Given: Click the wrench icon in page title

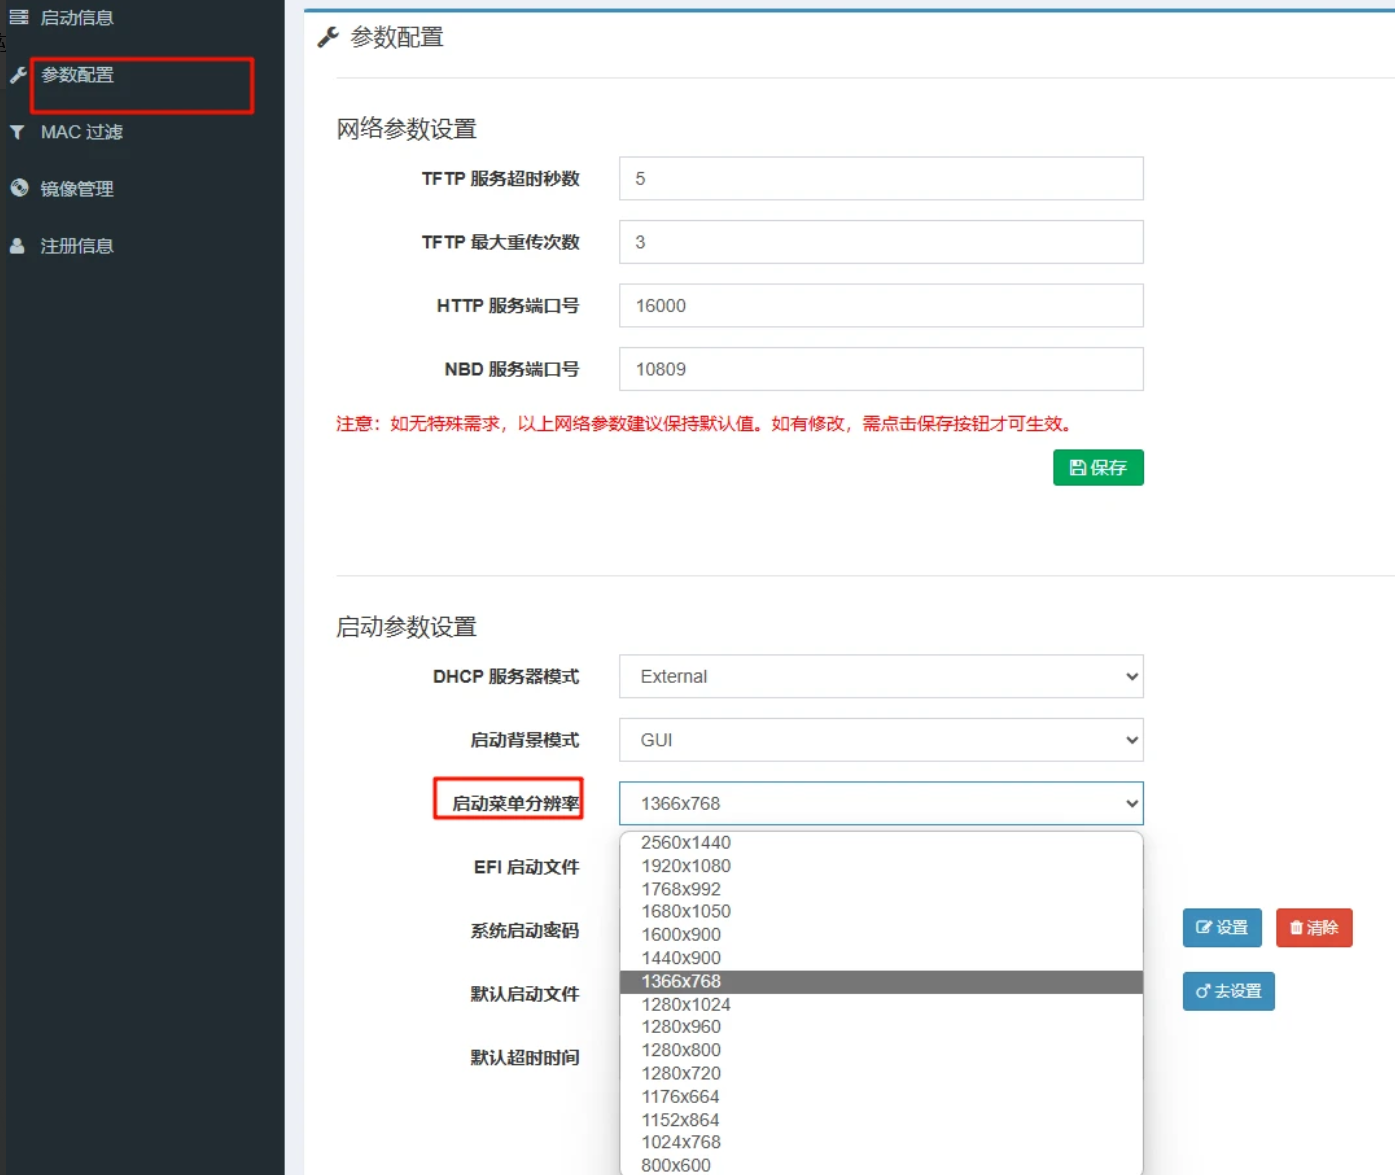Looking at the screenshot, I should [x=328, y=38].
